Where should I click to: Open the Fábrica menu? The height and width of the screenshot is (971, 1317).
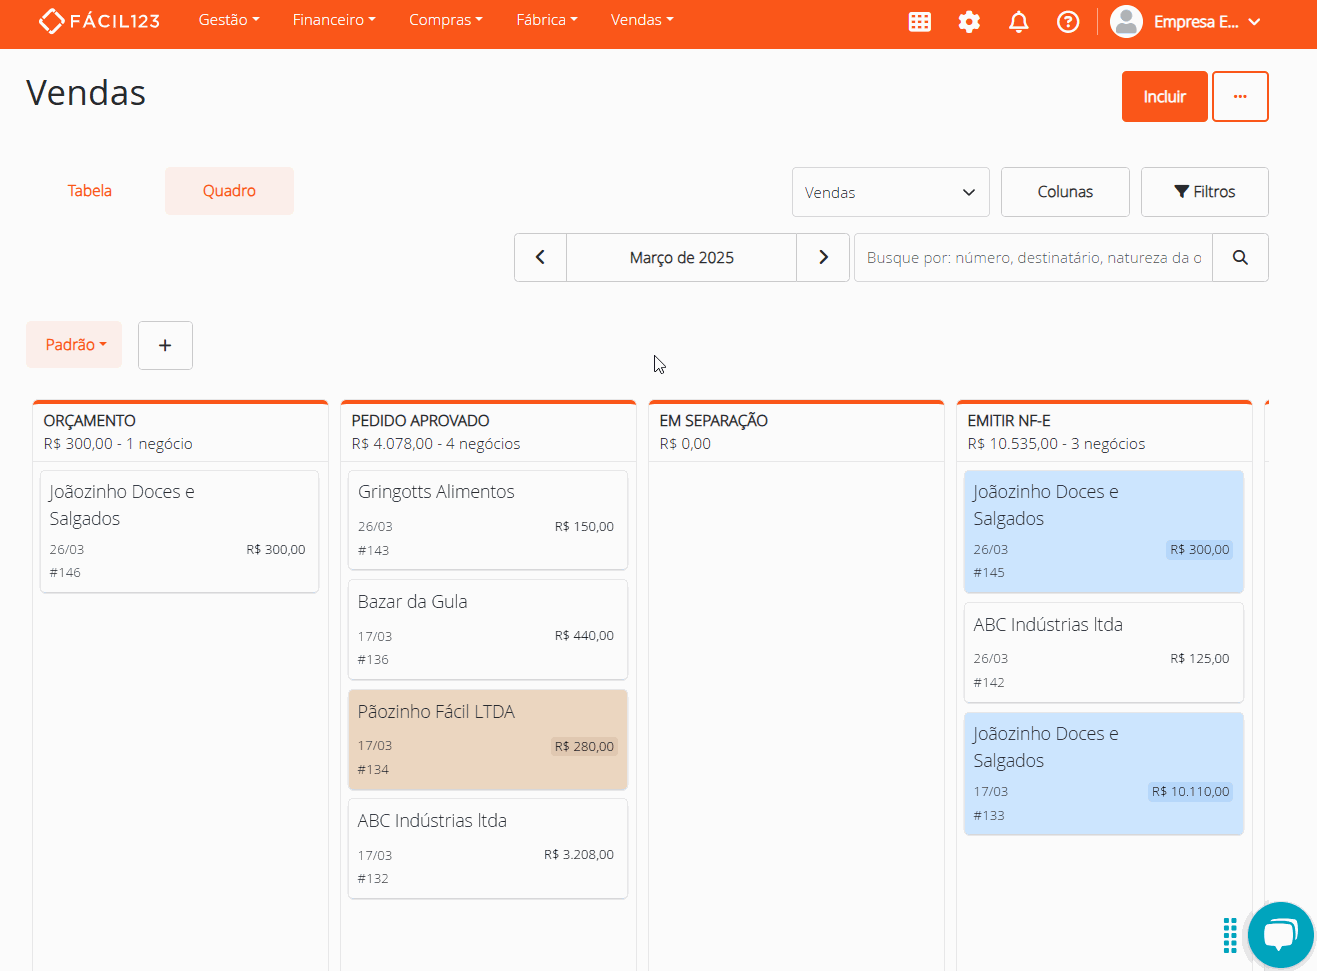[x=547, y=20]
